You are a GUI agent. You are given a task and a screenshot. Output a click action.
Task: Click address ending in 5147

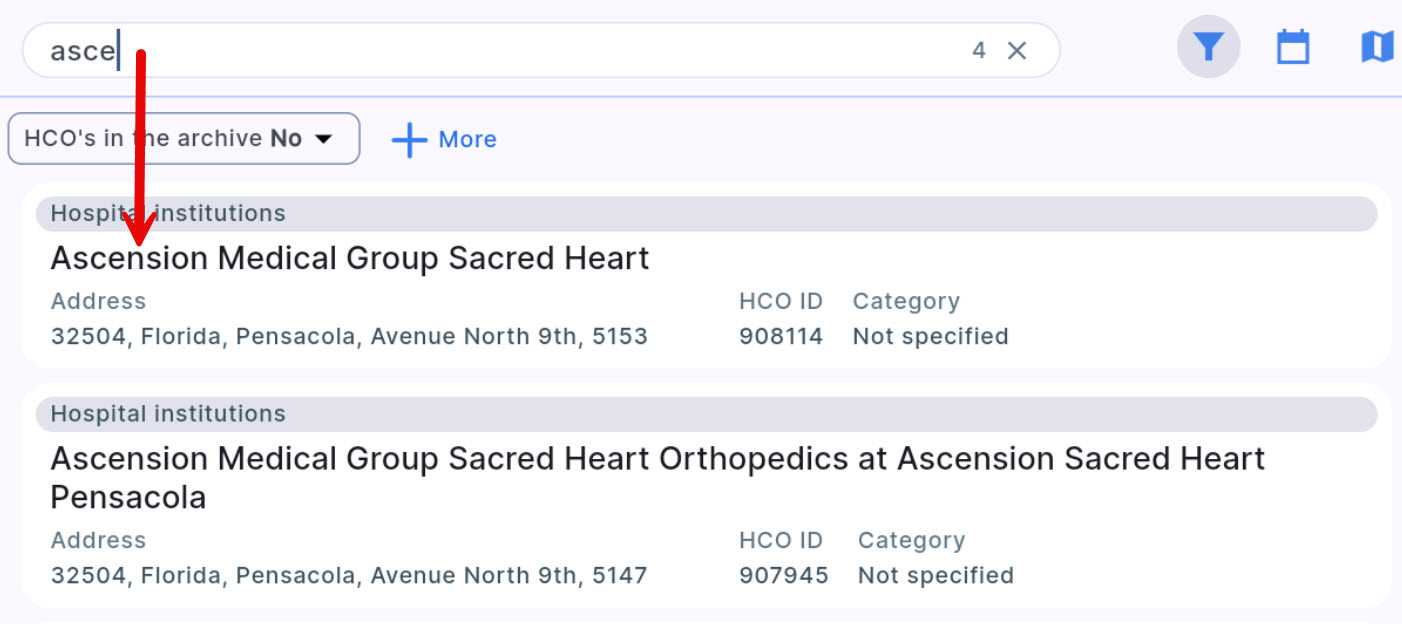349,575
